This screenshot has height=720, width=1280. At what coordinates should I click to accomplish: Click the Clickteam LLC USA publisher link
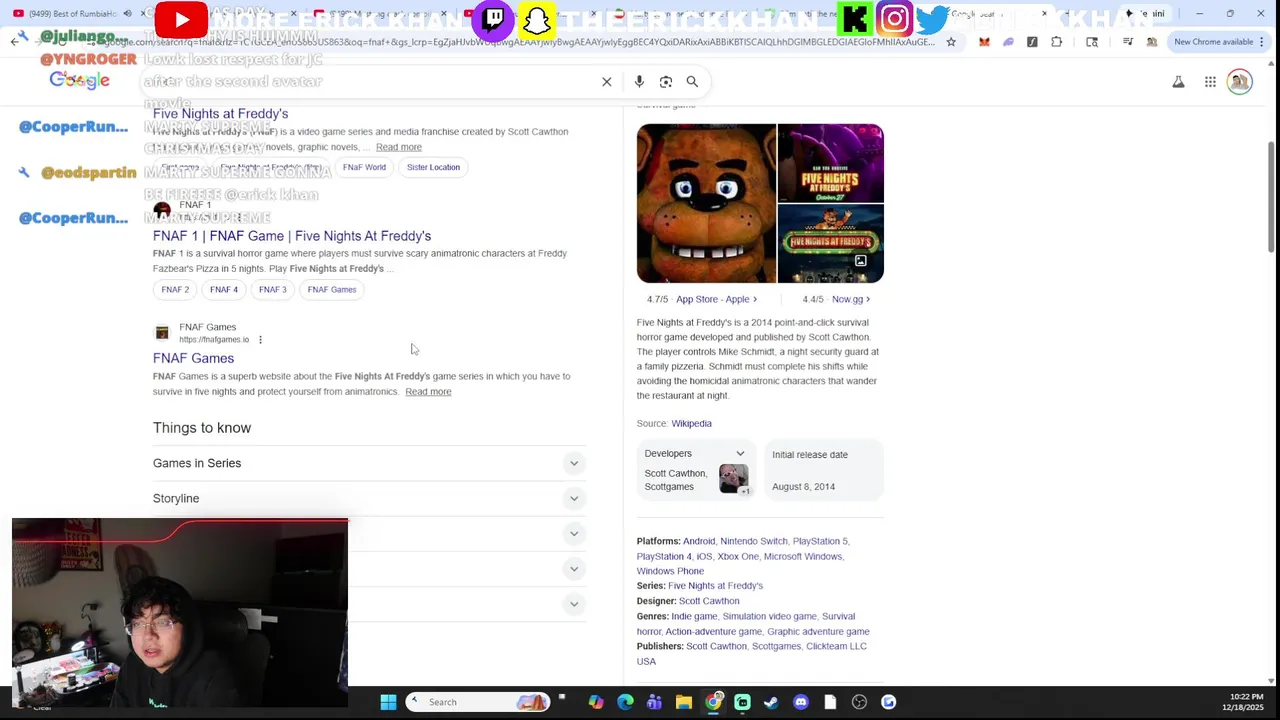[751, 654]
